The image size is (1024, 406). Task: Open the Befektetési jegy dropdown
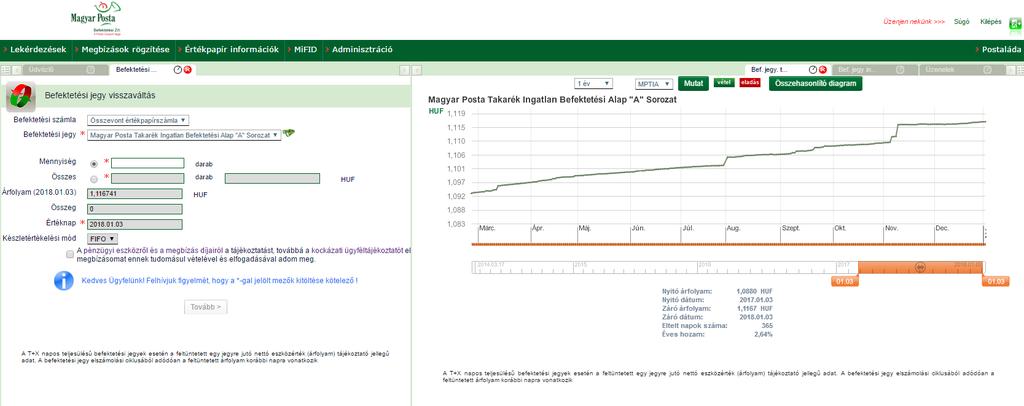tap(184, 135)
